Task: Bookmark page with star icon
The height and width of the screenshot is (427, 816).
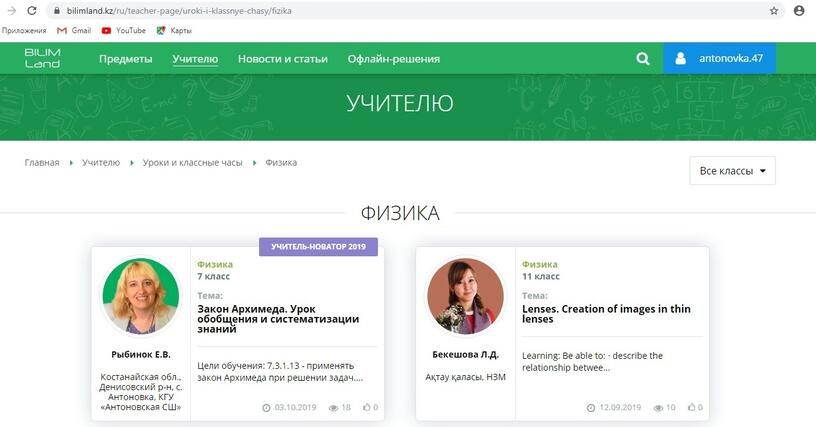Action: 774,11
